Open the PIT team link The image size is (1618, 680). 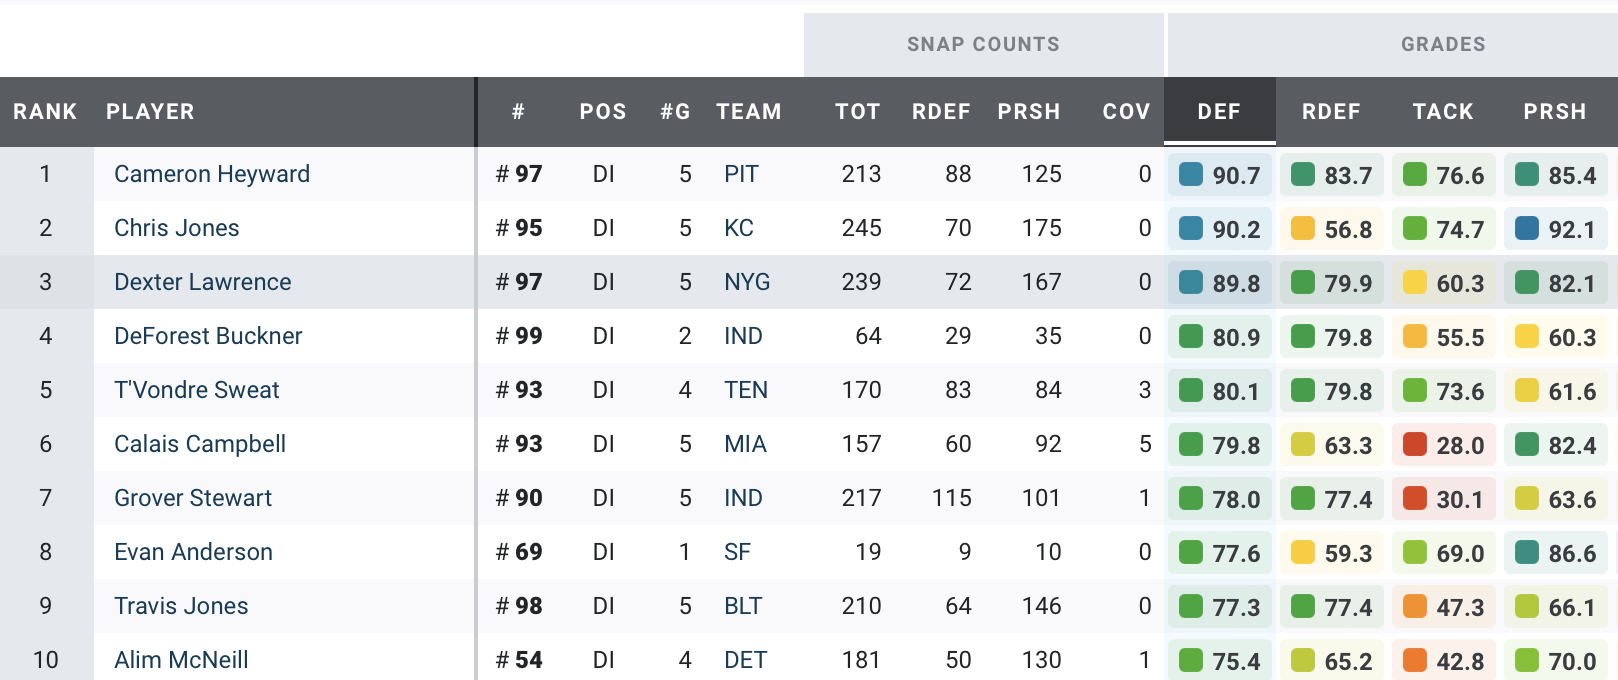(x=741, y=174)
